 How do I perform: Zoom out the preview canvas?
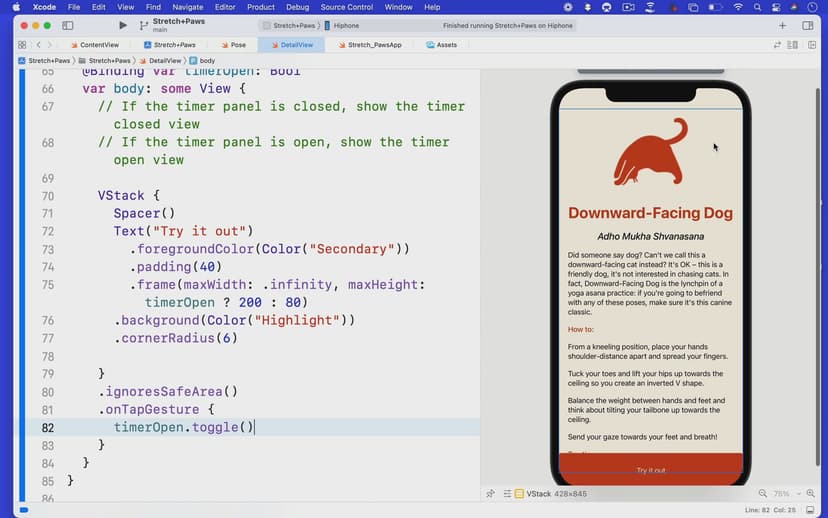(763, 494)
